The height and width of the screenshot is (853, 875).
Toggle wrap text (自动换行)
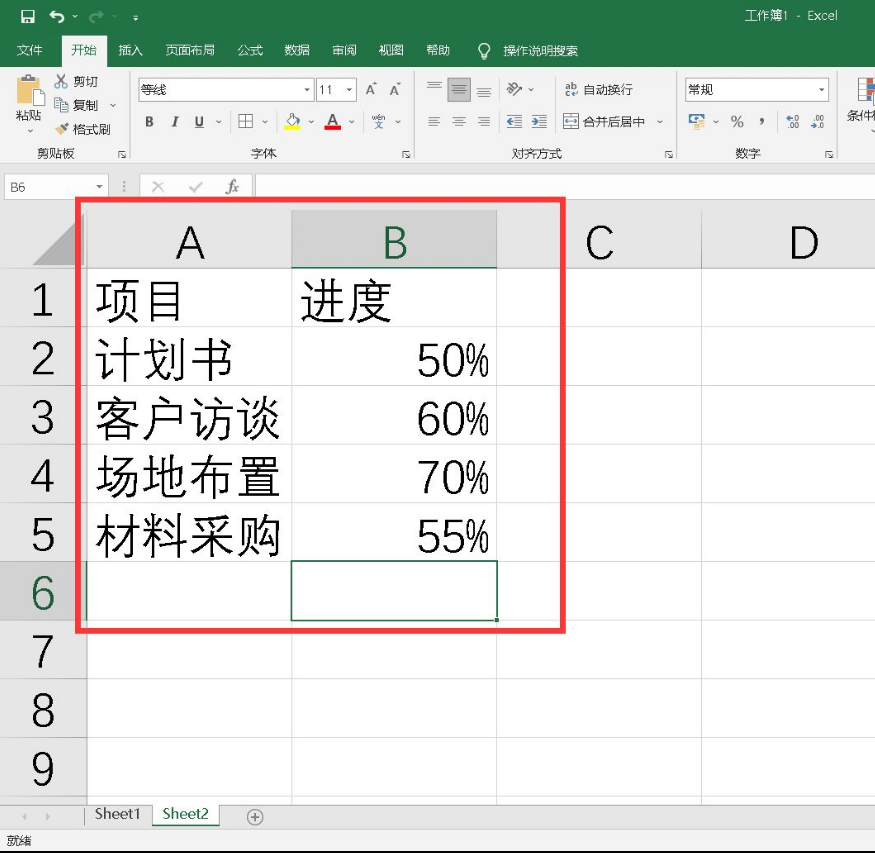pos(598,90)
